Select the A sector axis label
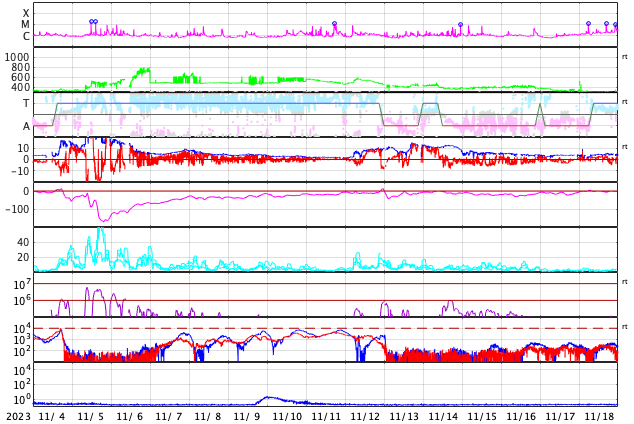Viewport: 634px width, 424px height. 26,127
